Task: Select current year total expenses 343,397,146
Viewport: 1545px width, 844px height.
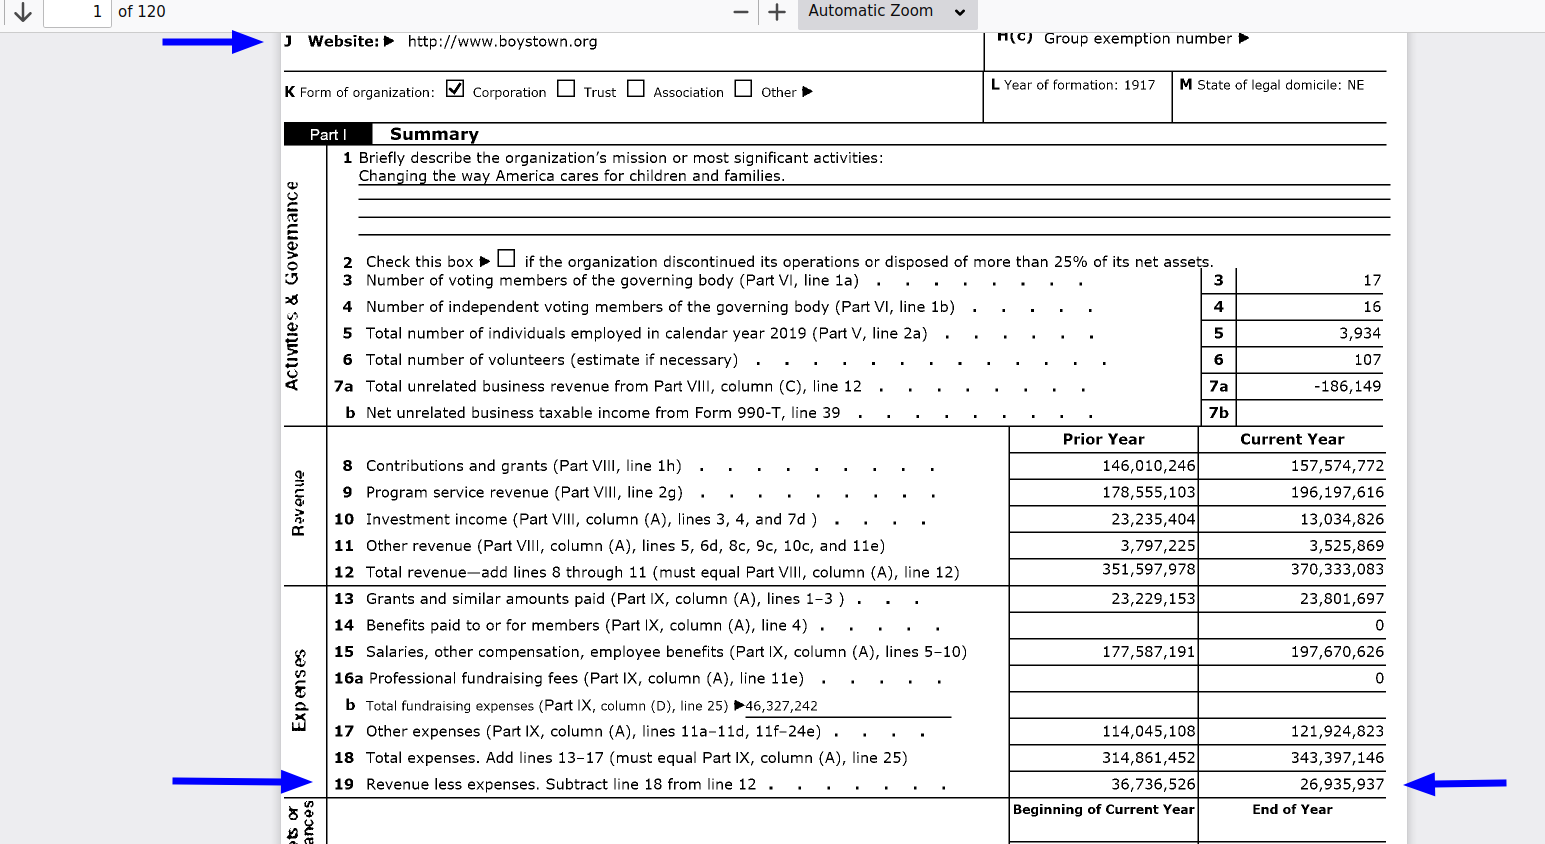Action: 1337,758
